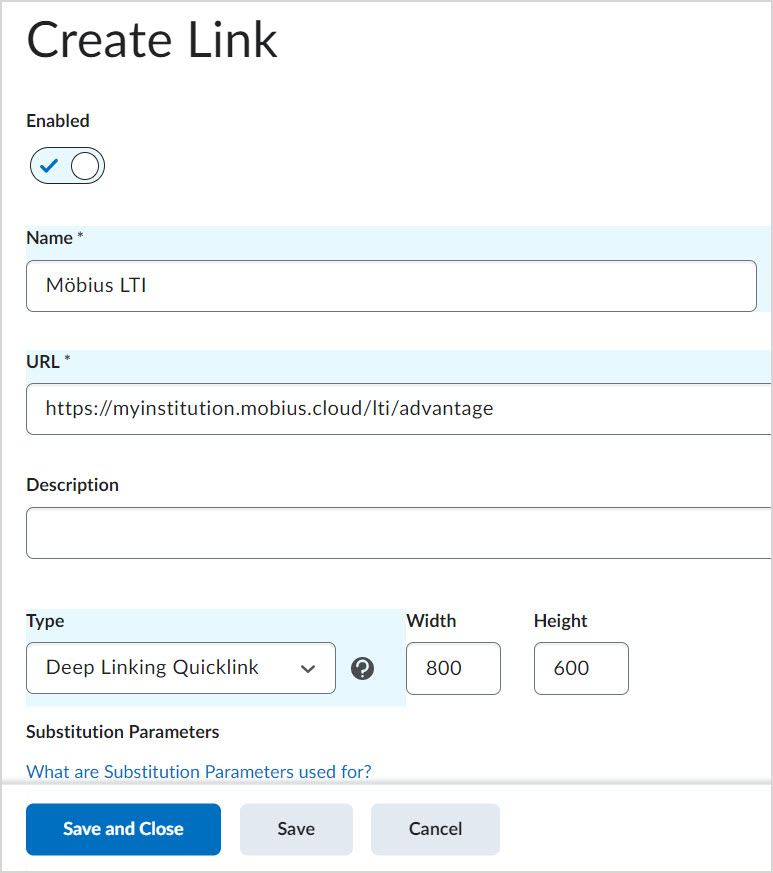Click the Width field showing 800
Image resolution: width=773 pixels, height=873 pixels.
453,668
